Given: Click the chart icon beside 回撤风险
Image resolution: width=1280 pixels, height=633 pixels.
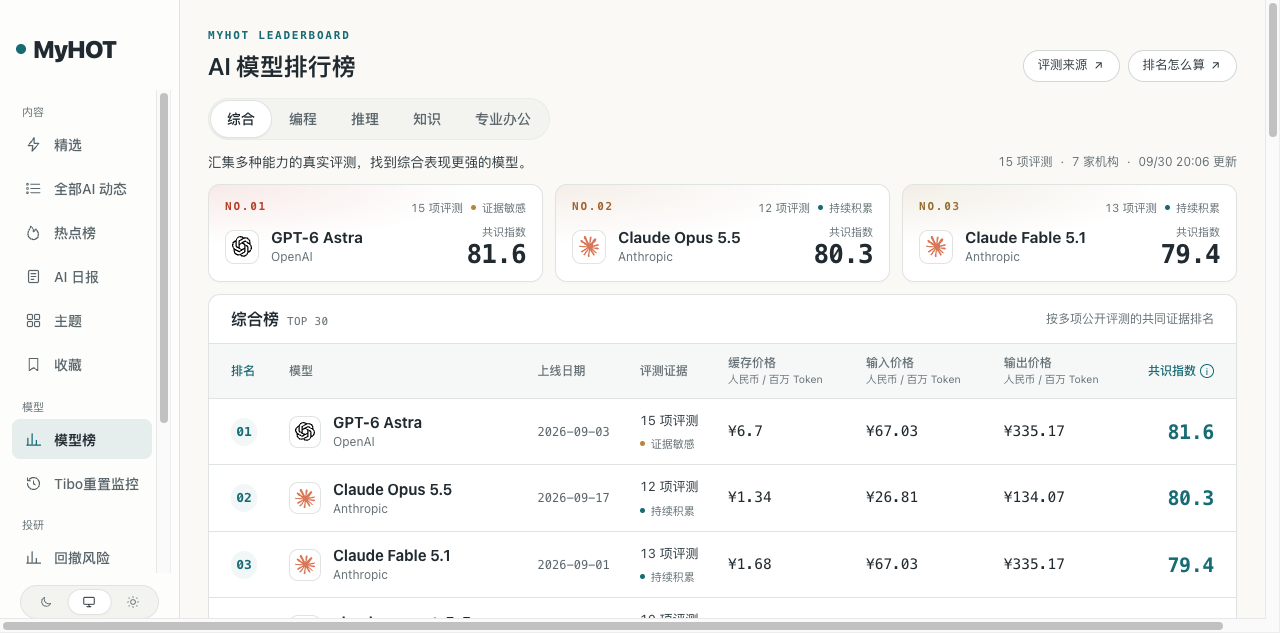Looking at the screenshot, I should point(33,558).
